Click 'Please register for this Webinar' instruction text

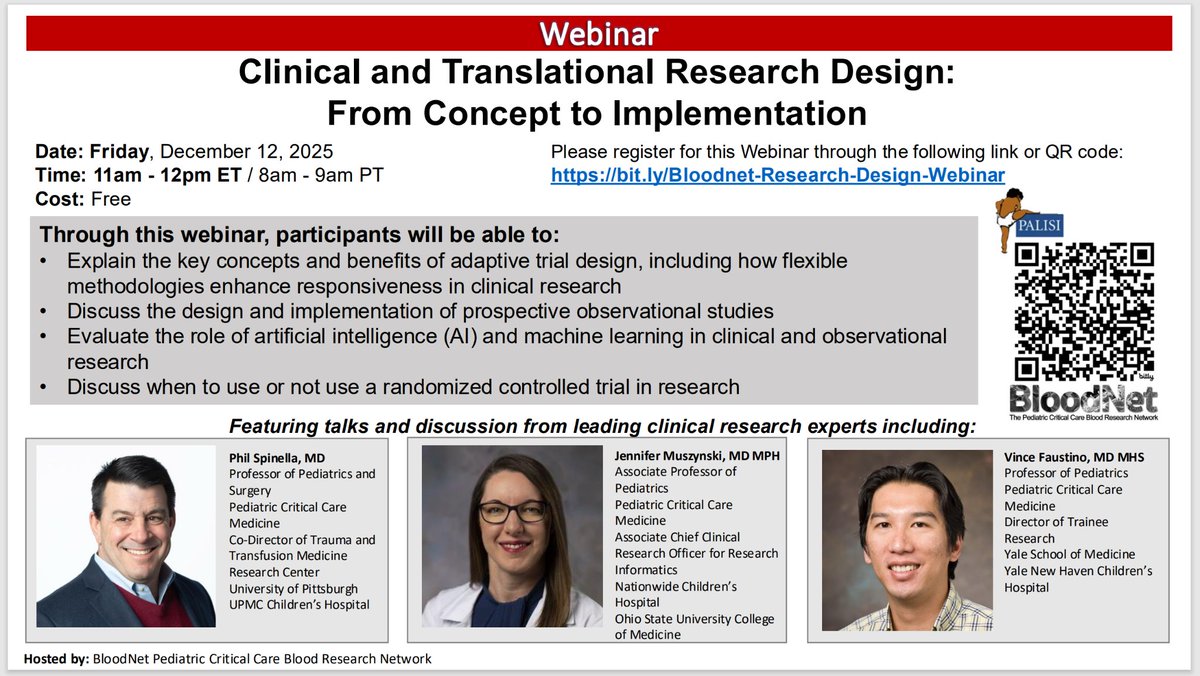[838, 152]
